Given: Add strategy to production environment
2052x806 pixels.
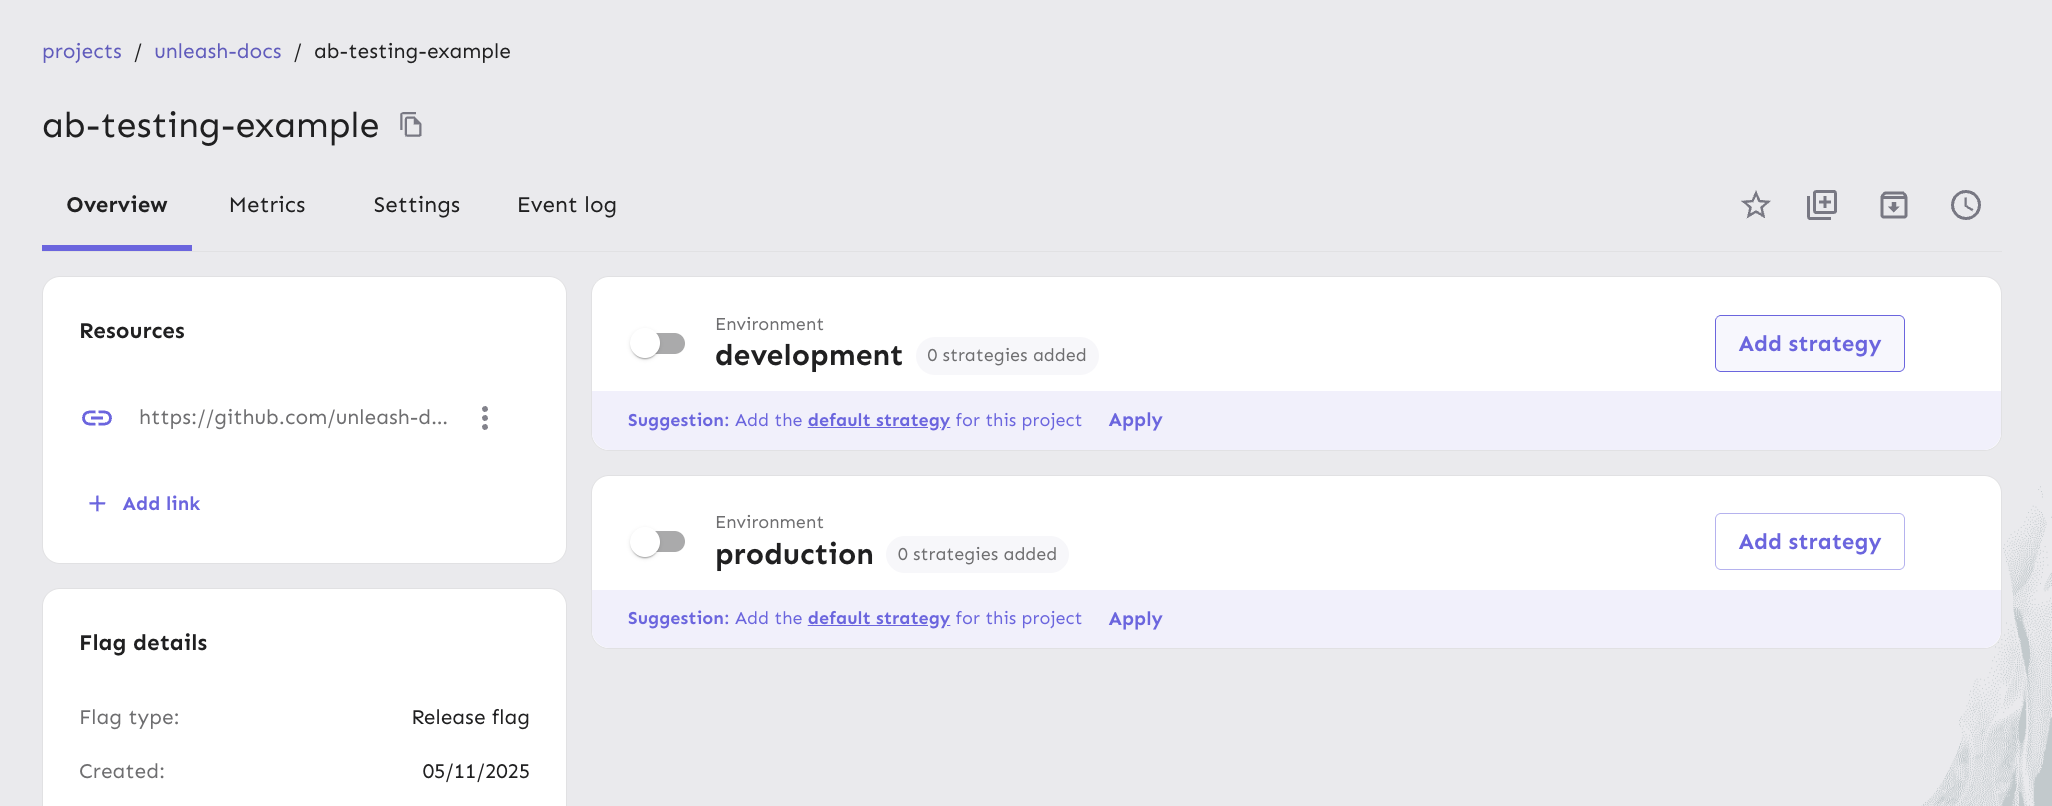Looking at the screenshot, I should click(x=1809, y=542).
